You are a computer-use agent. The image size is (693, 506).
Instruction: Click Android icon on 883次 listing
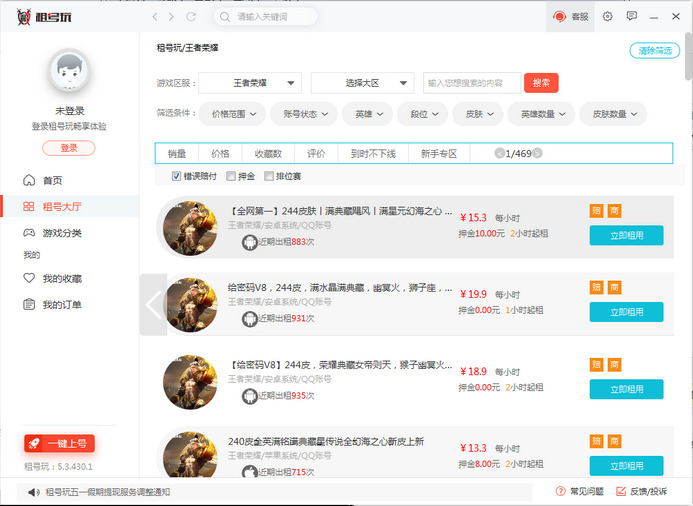point(249,242)
